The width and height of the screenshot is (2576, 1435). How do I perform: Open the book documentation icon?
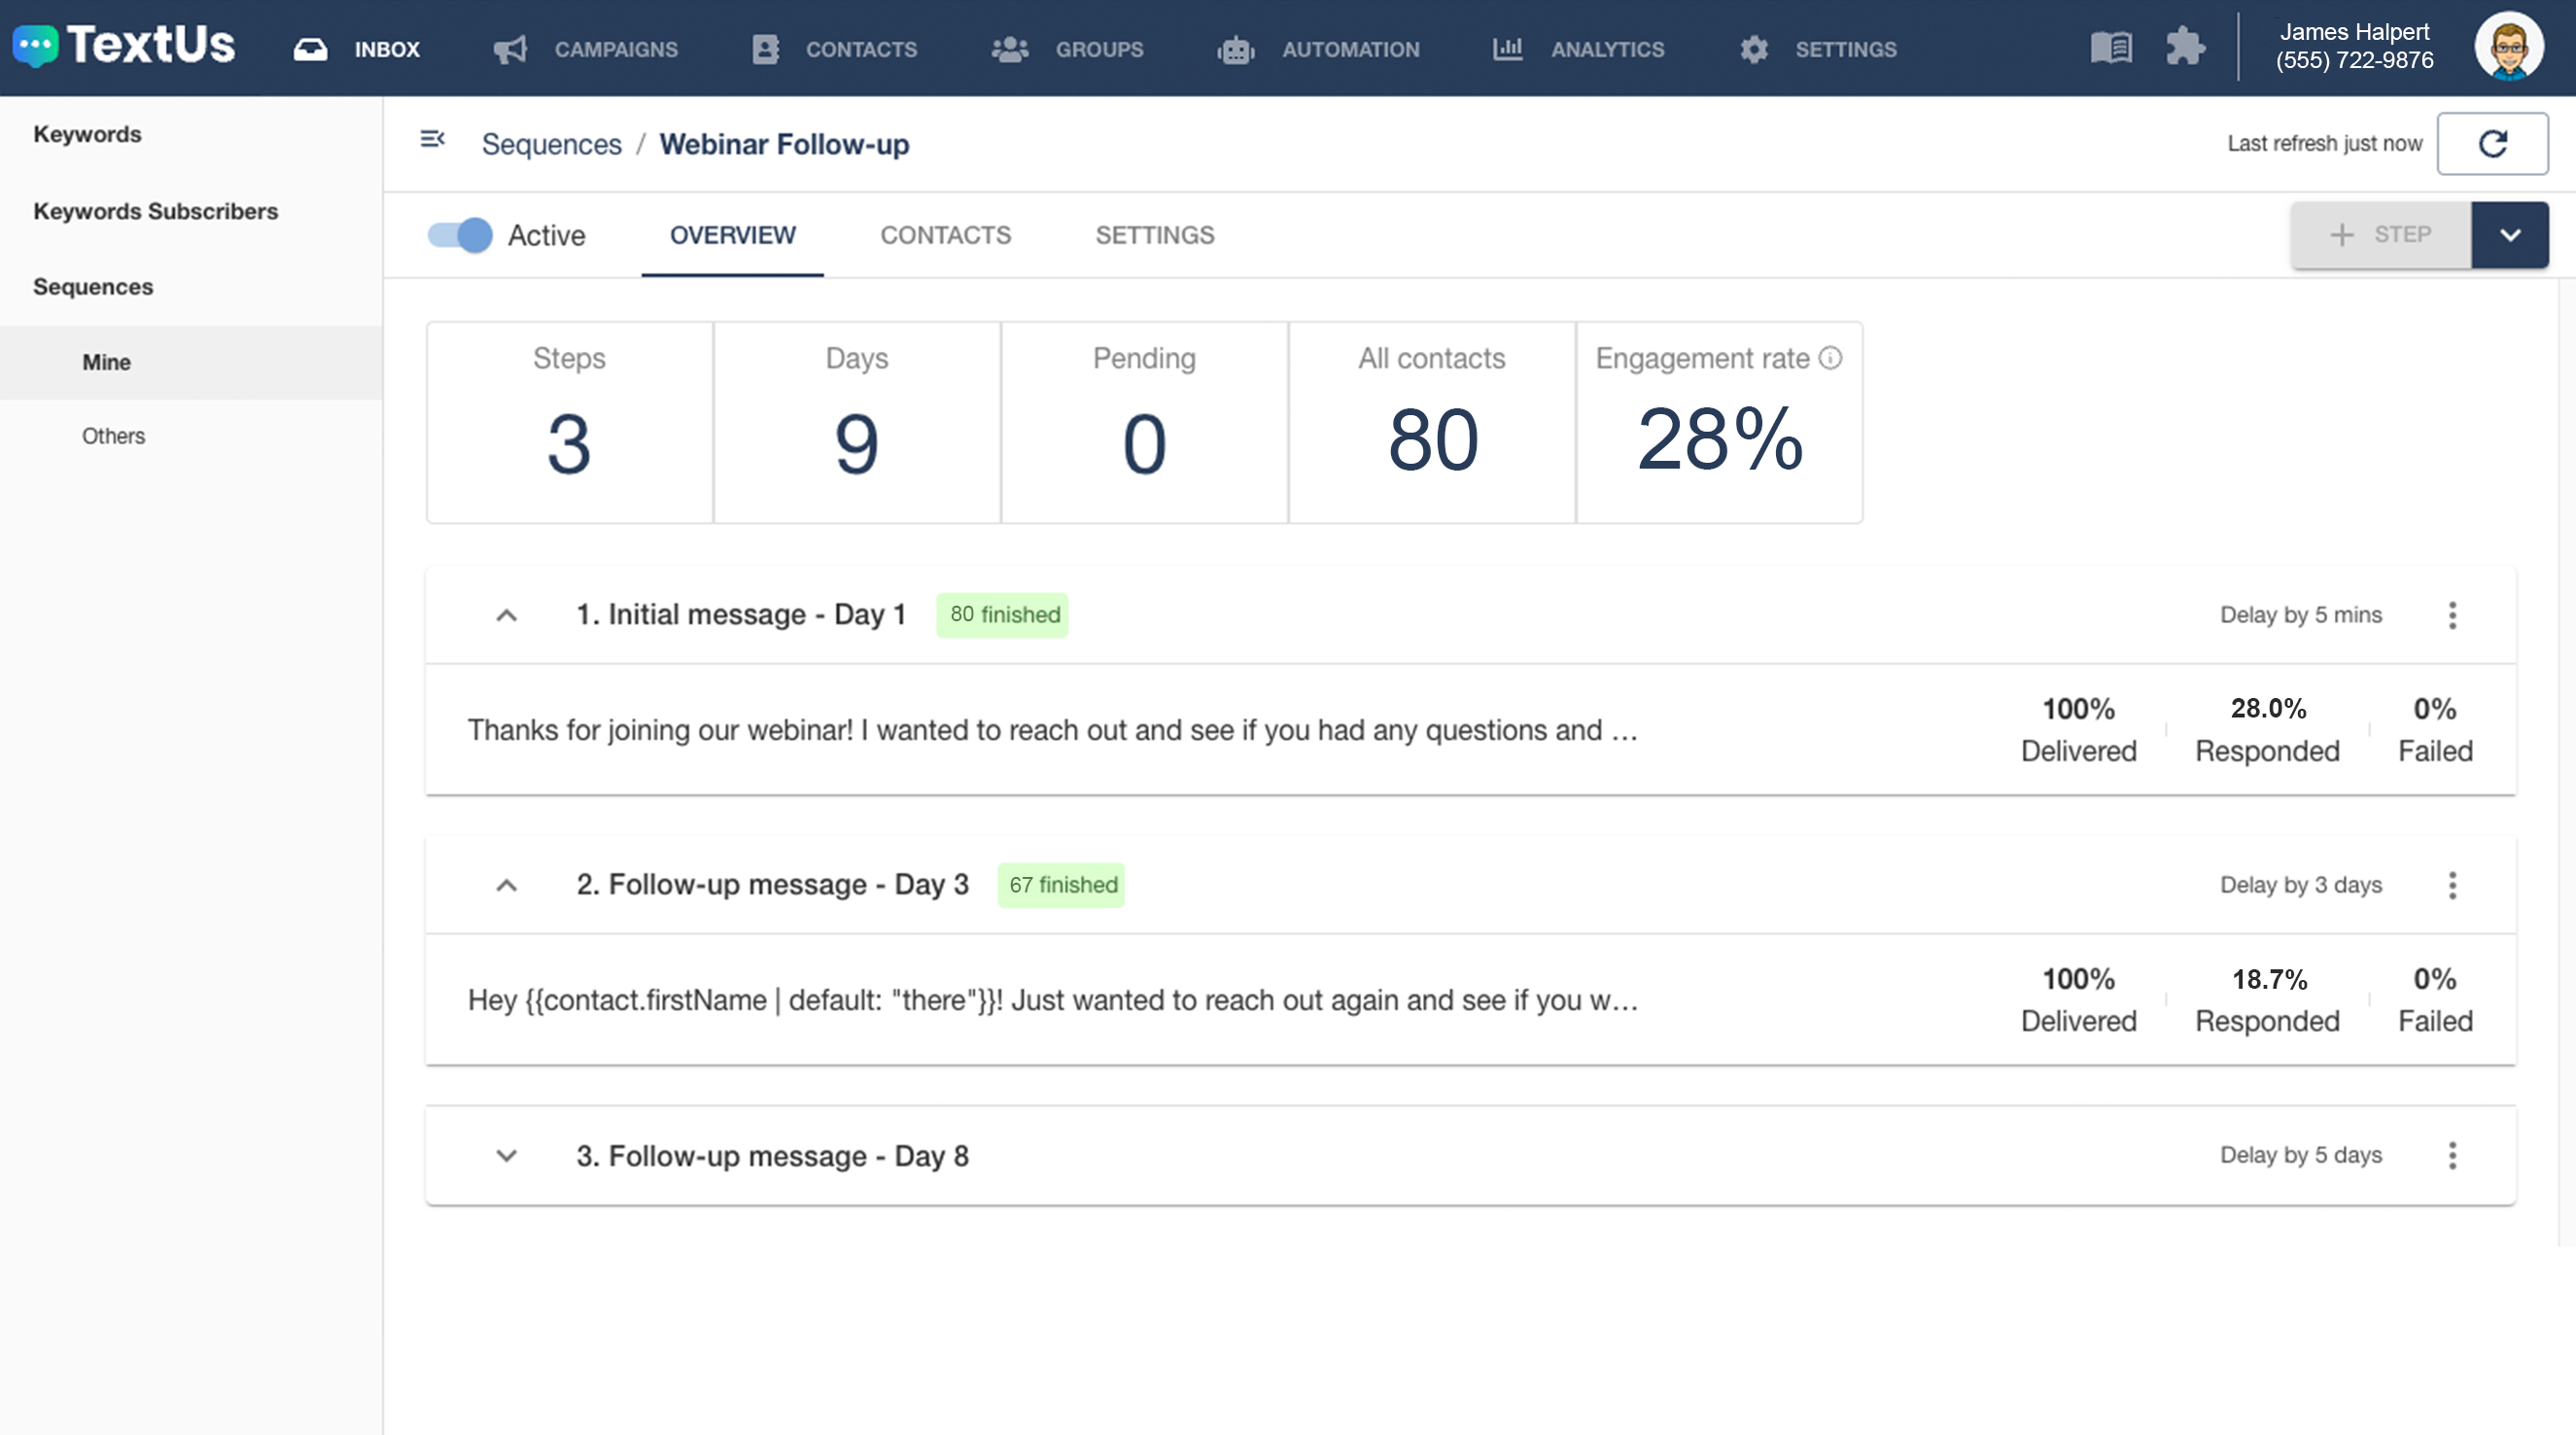pyautogui.click(x=2110, y=48)
